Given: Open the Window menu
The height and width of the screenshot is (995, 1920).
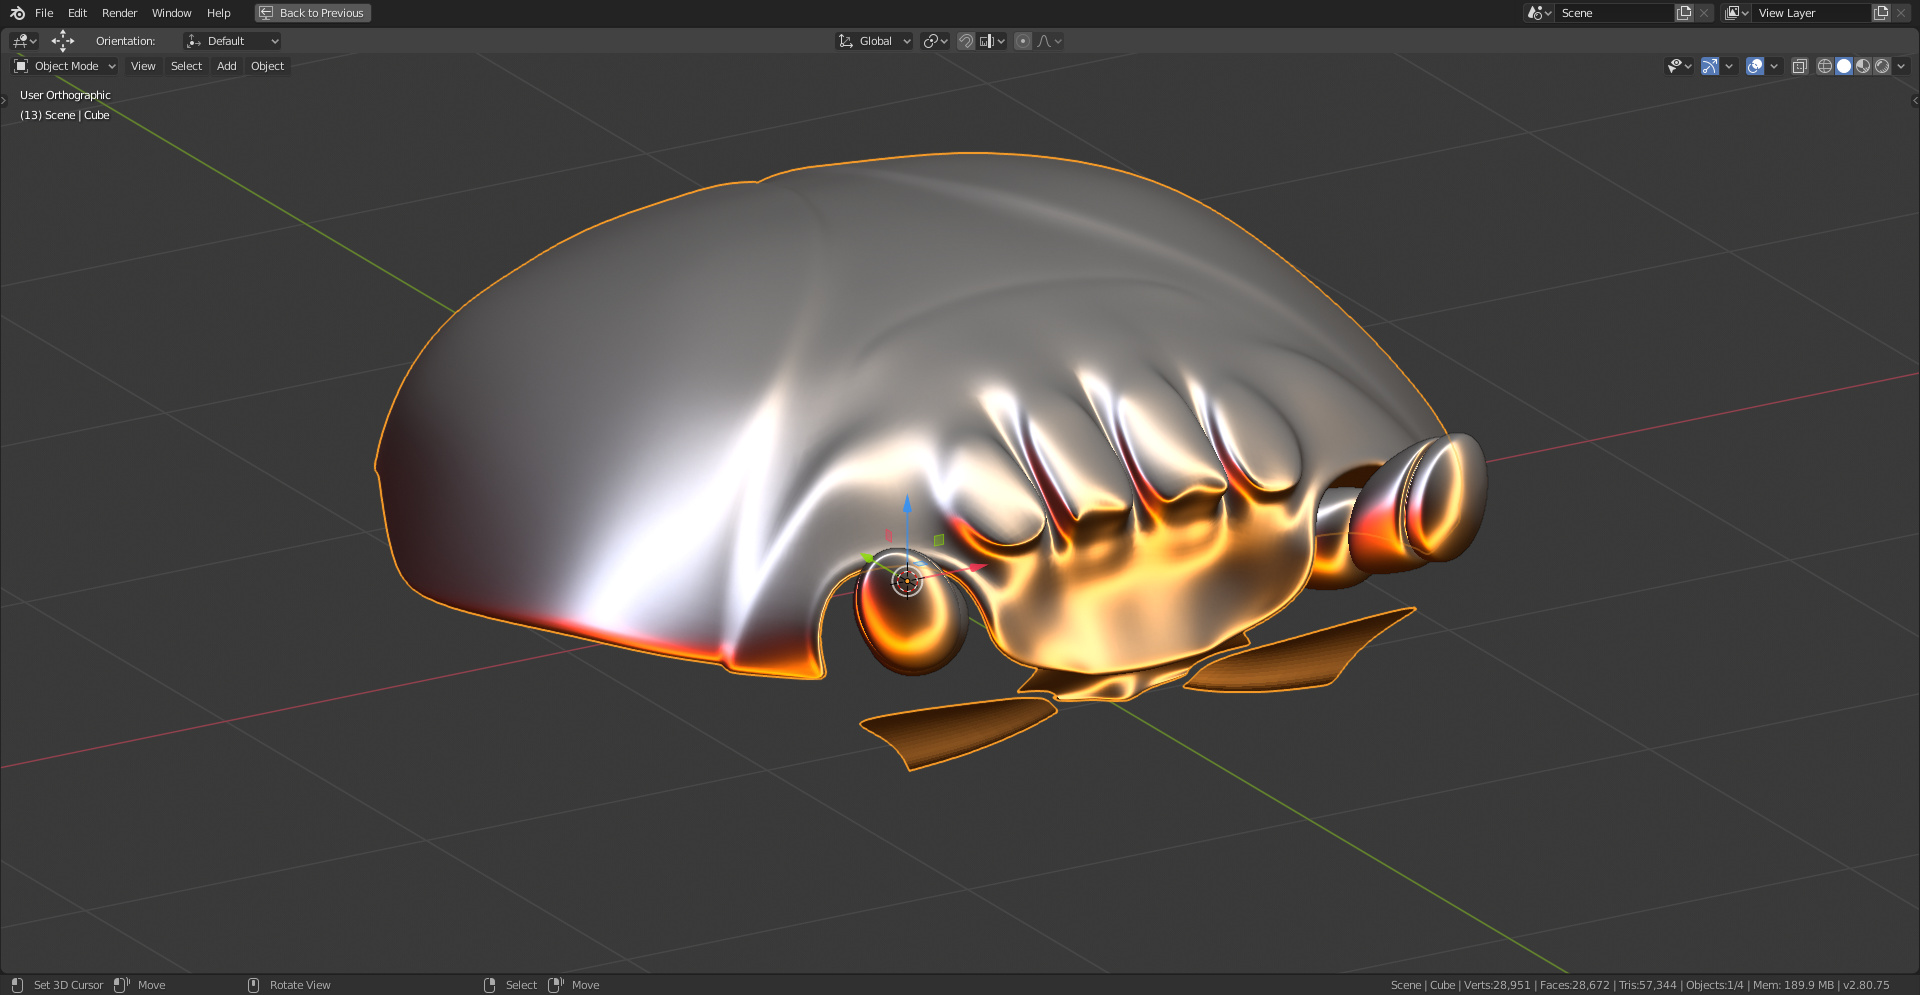Looking at the screenshot, I should (171, 13).
